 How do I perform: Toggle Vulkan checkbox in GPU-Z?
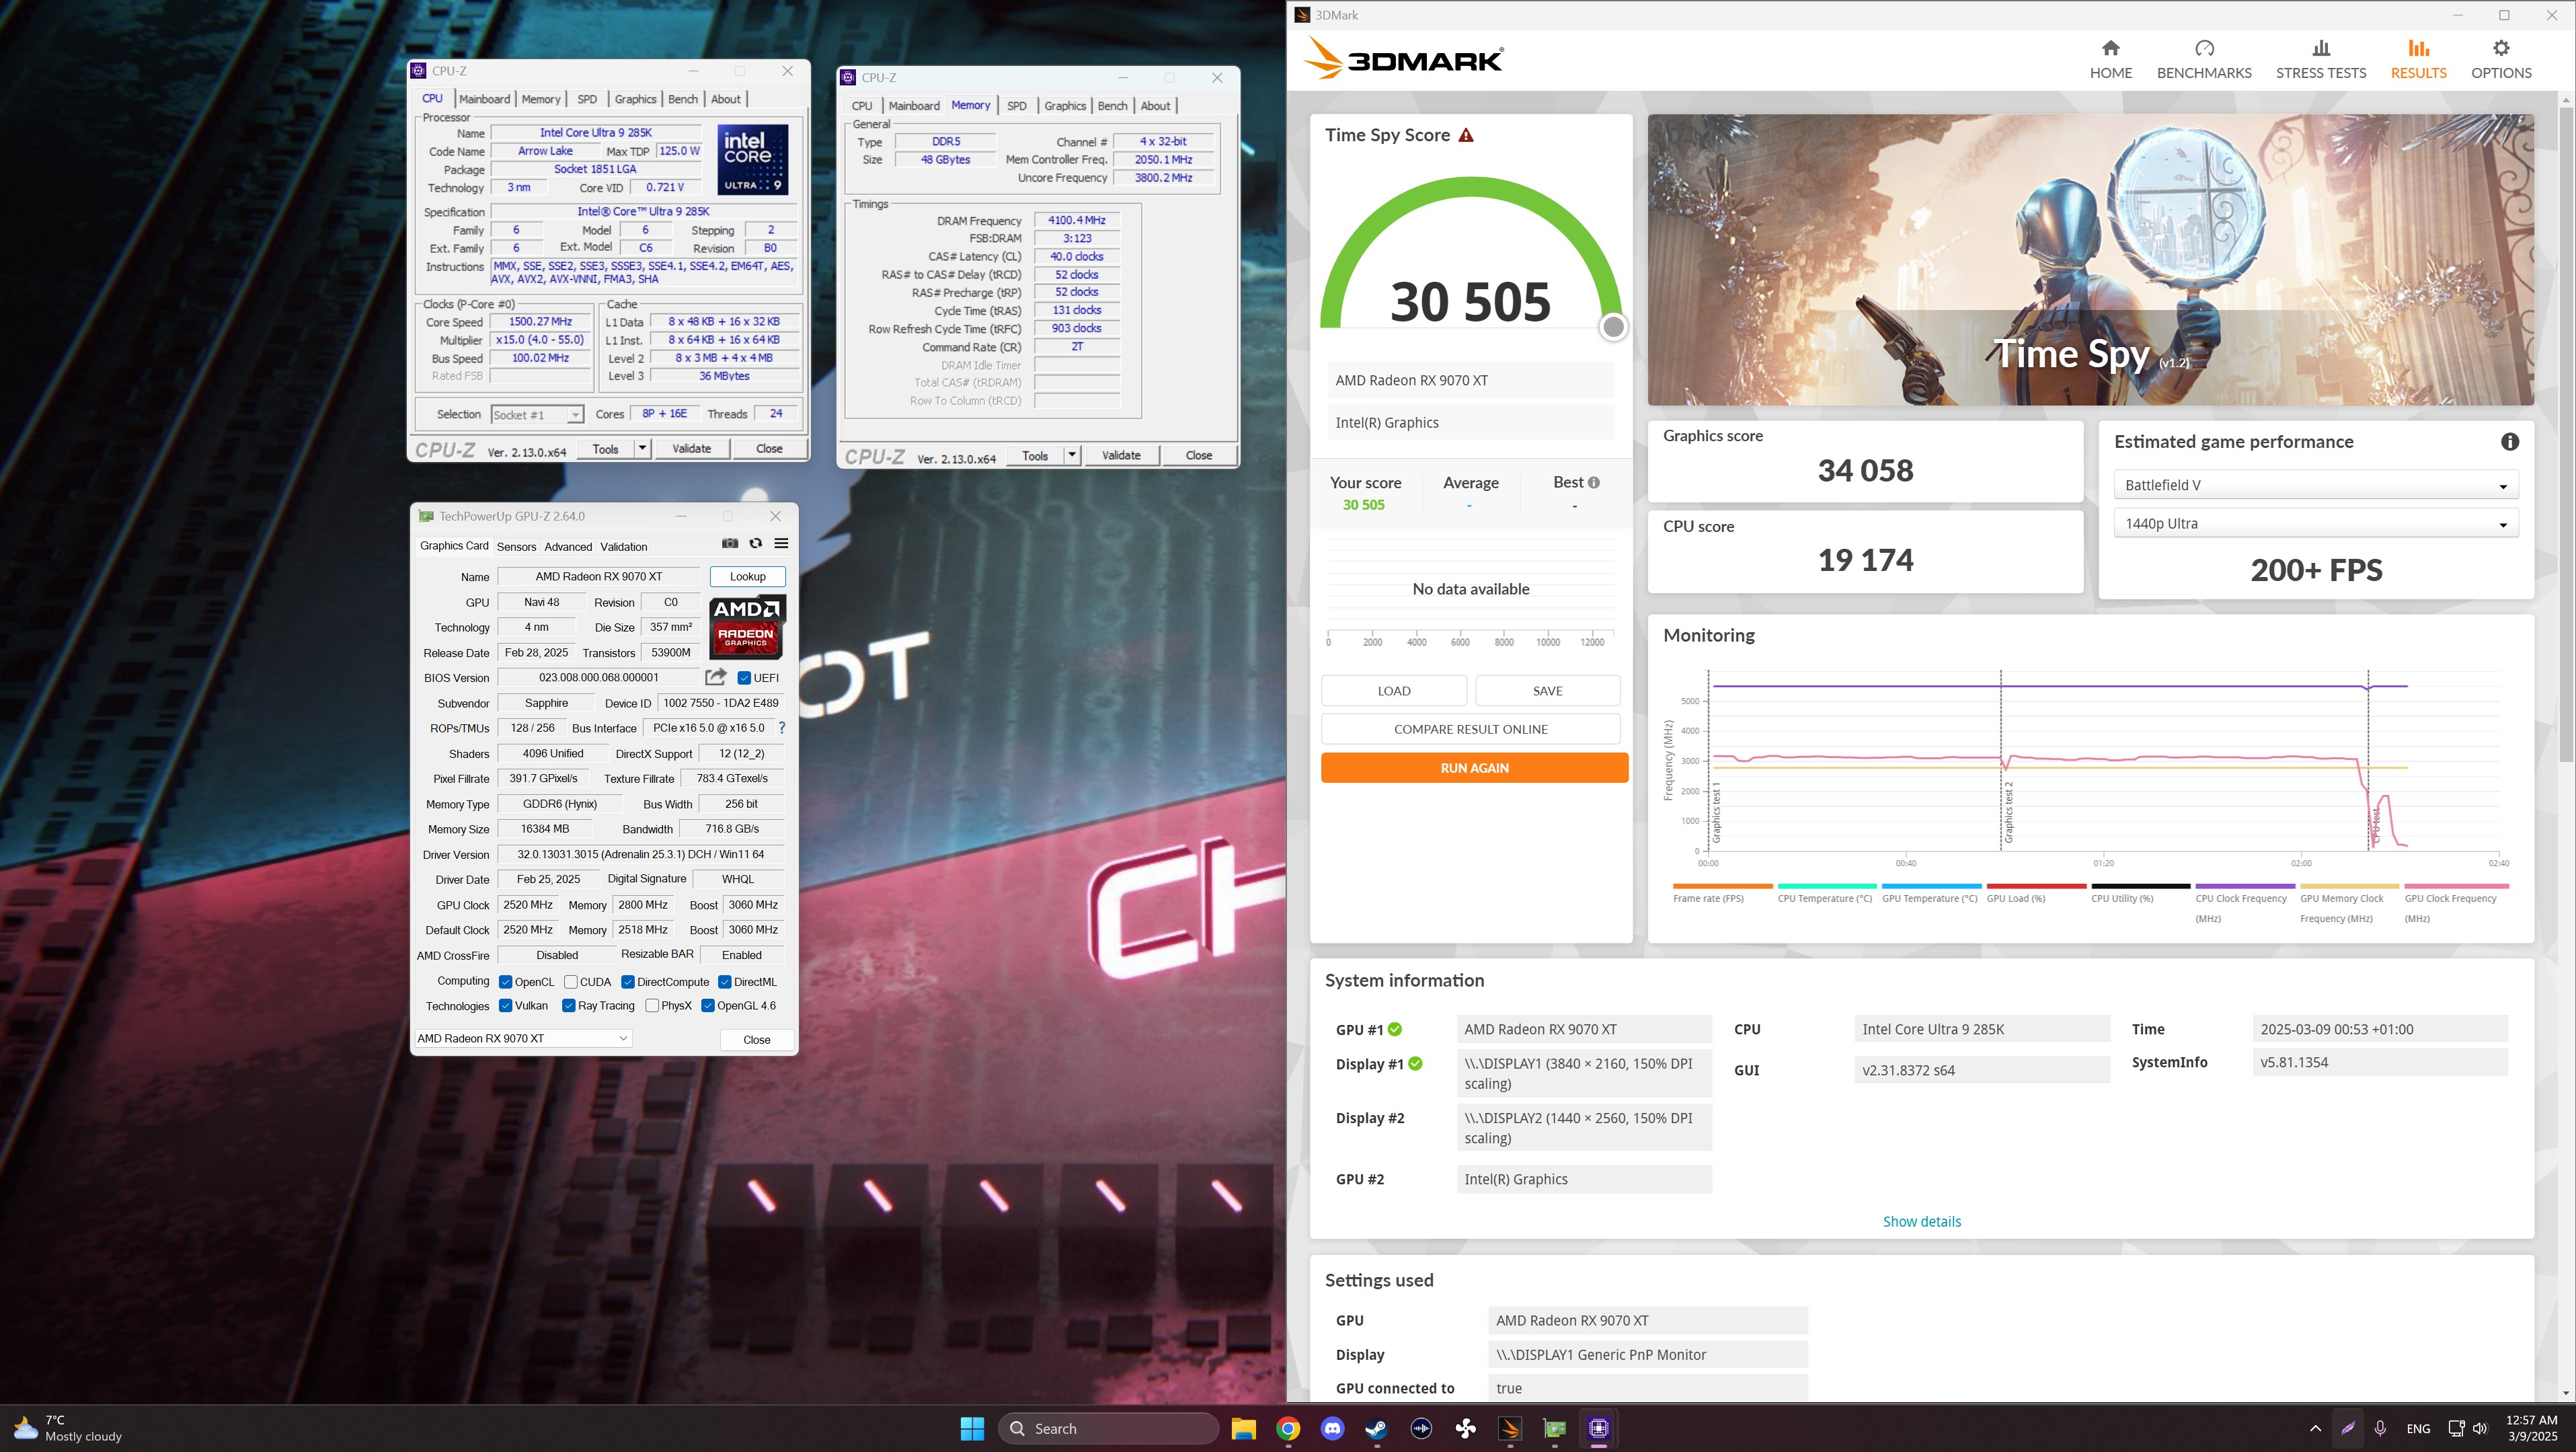coord(506,1006)
